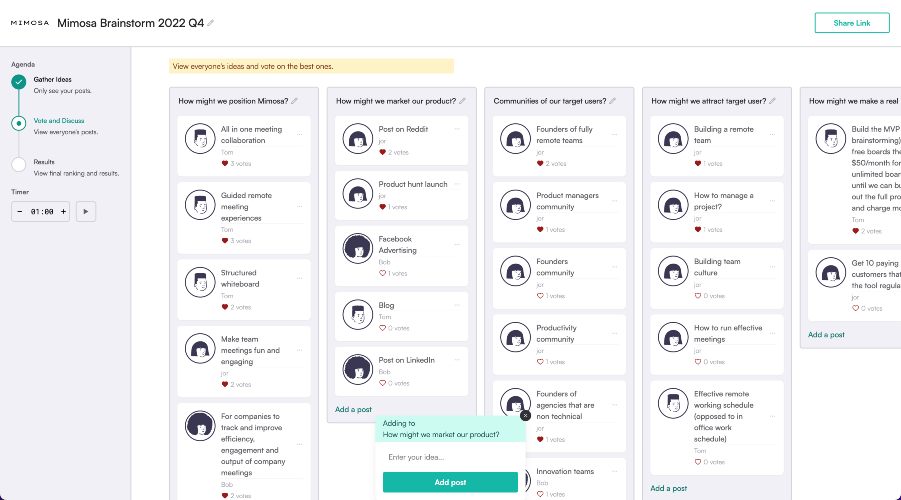Vote heart on 'Effective remote working schedule'
The image size is (901, 500).
(698, 462)
